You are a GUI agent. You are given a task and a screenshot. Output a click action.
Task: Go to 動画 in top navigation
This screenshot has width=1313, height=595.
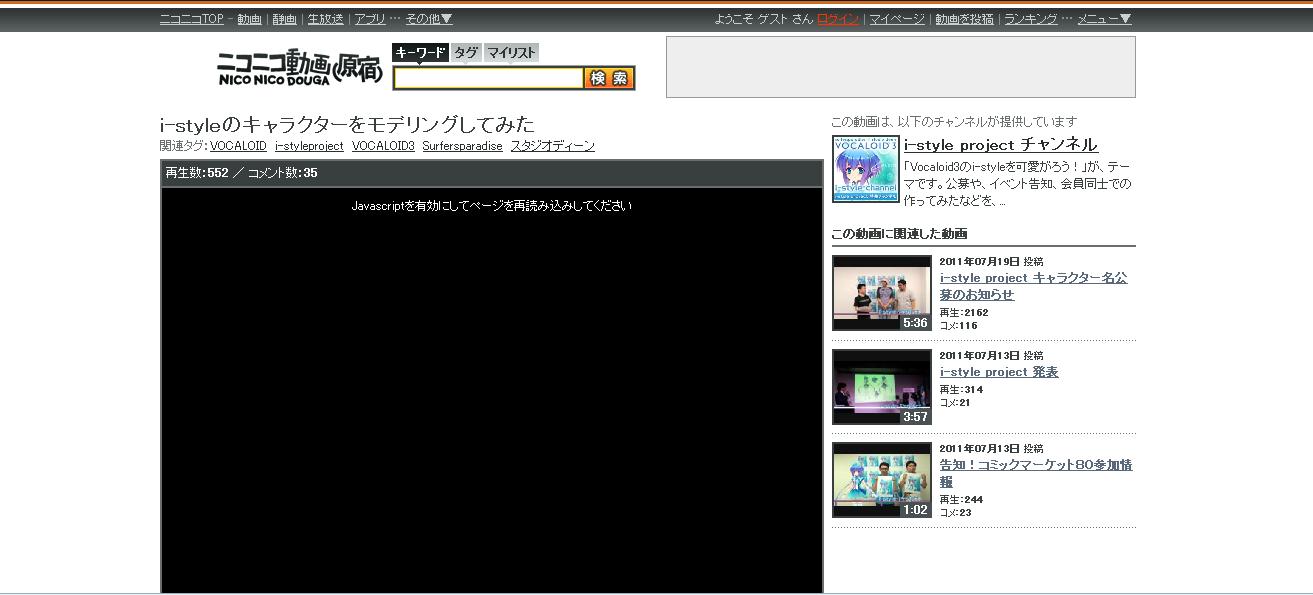(249, 19)
